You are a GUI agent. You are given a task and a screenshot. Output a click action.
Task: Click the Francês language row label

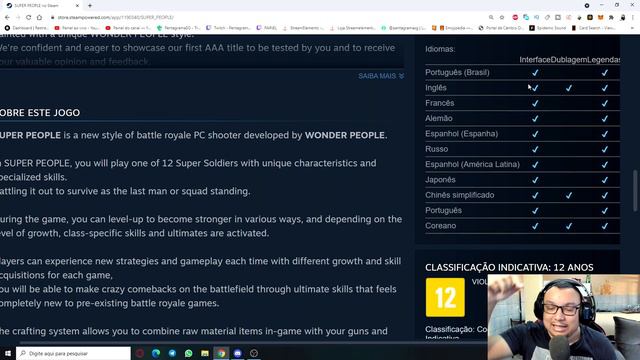coord(440,103)
